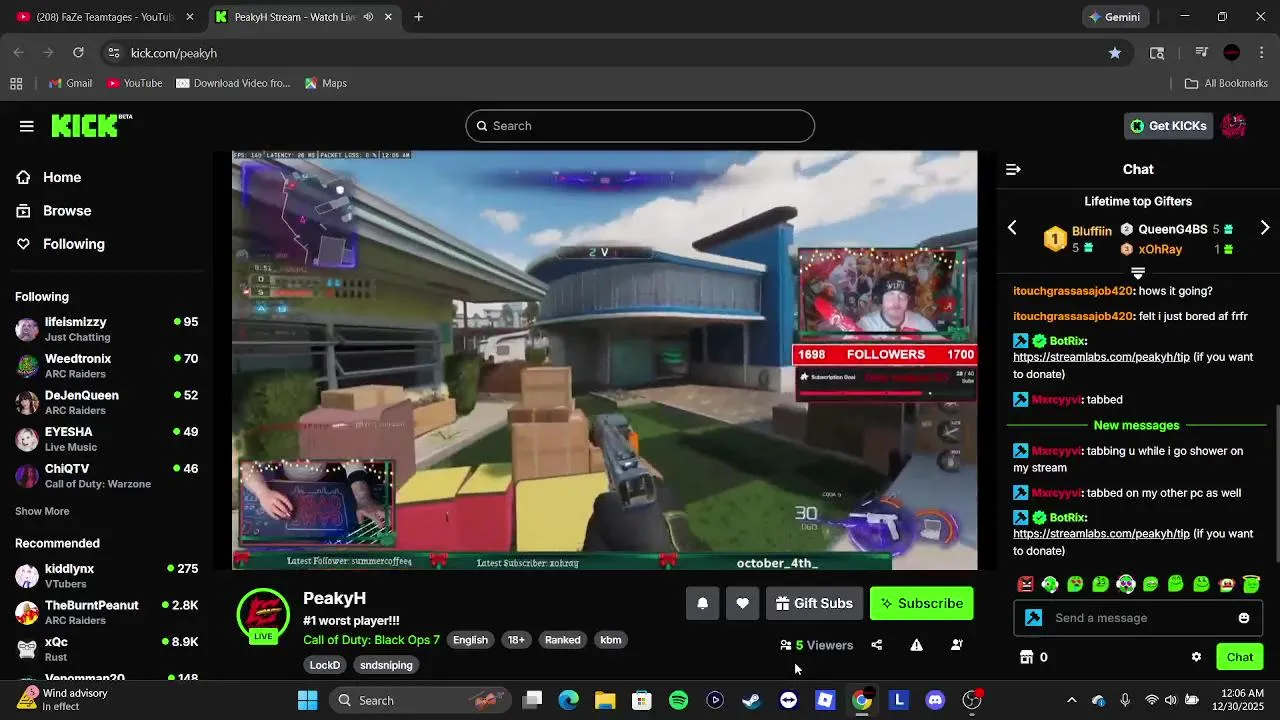Open ChiQTV channel in Following

106,476
